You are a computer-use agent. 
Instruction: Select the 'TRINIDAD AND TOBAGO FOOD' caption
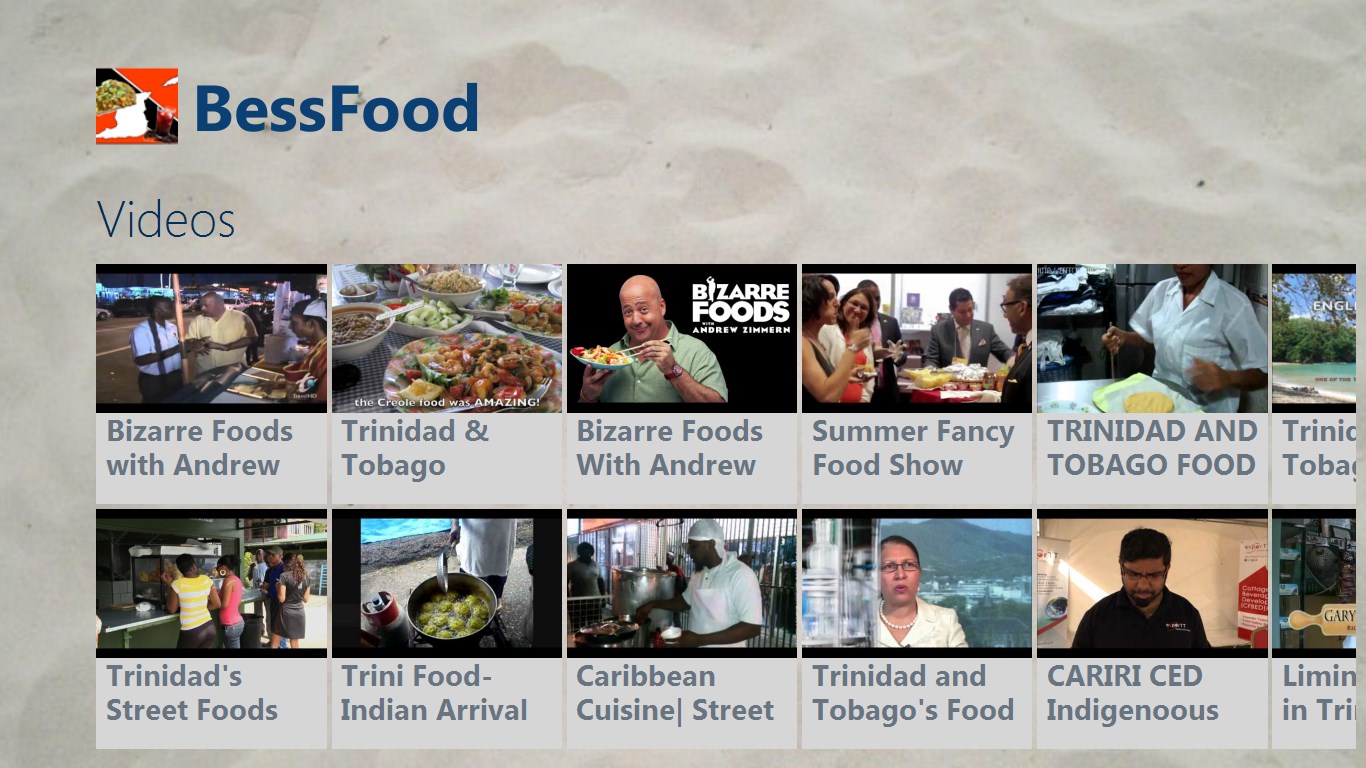(x=1152, y=448)
